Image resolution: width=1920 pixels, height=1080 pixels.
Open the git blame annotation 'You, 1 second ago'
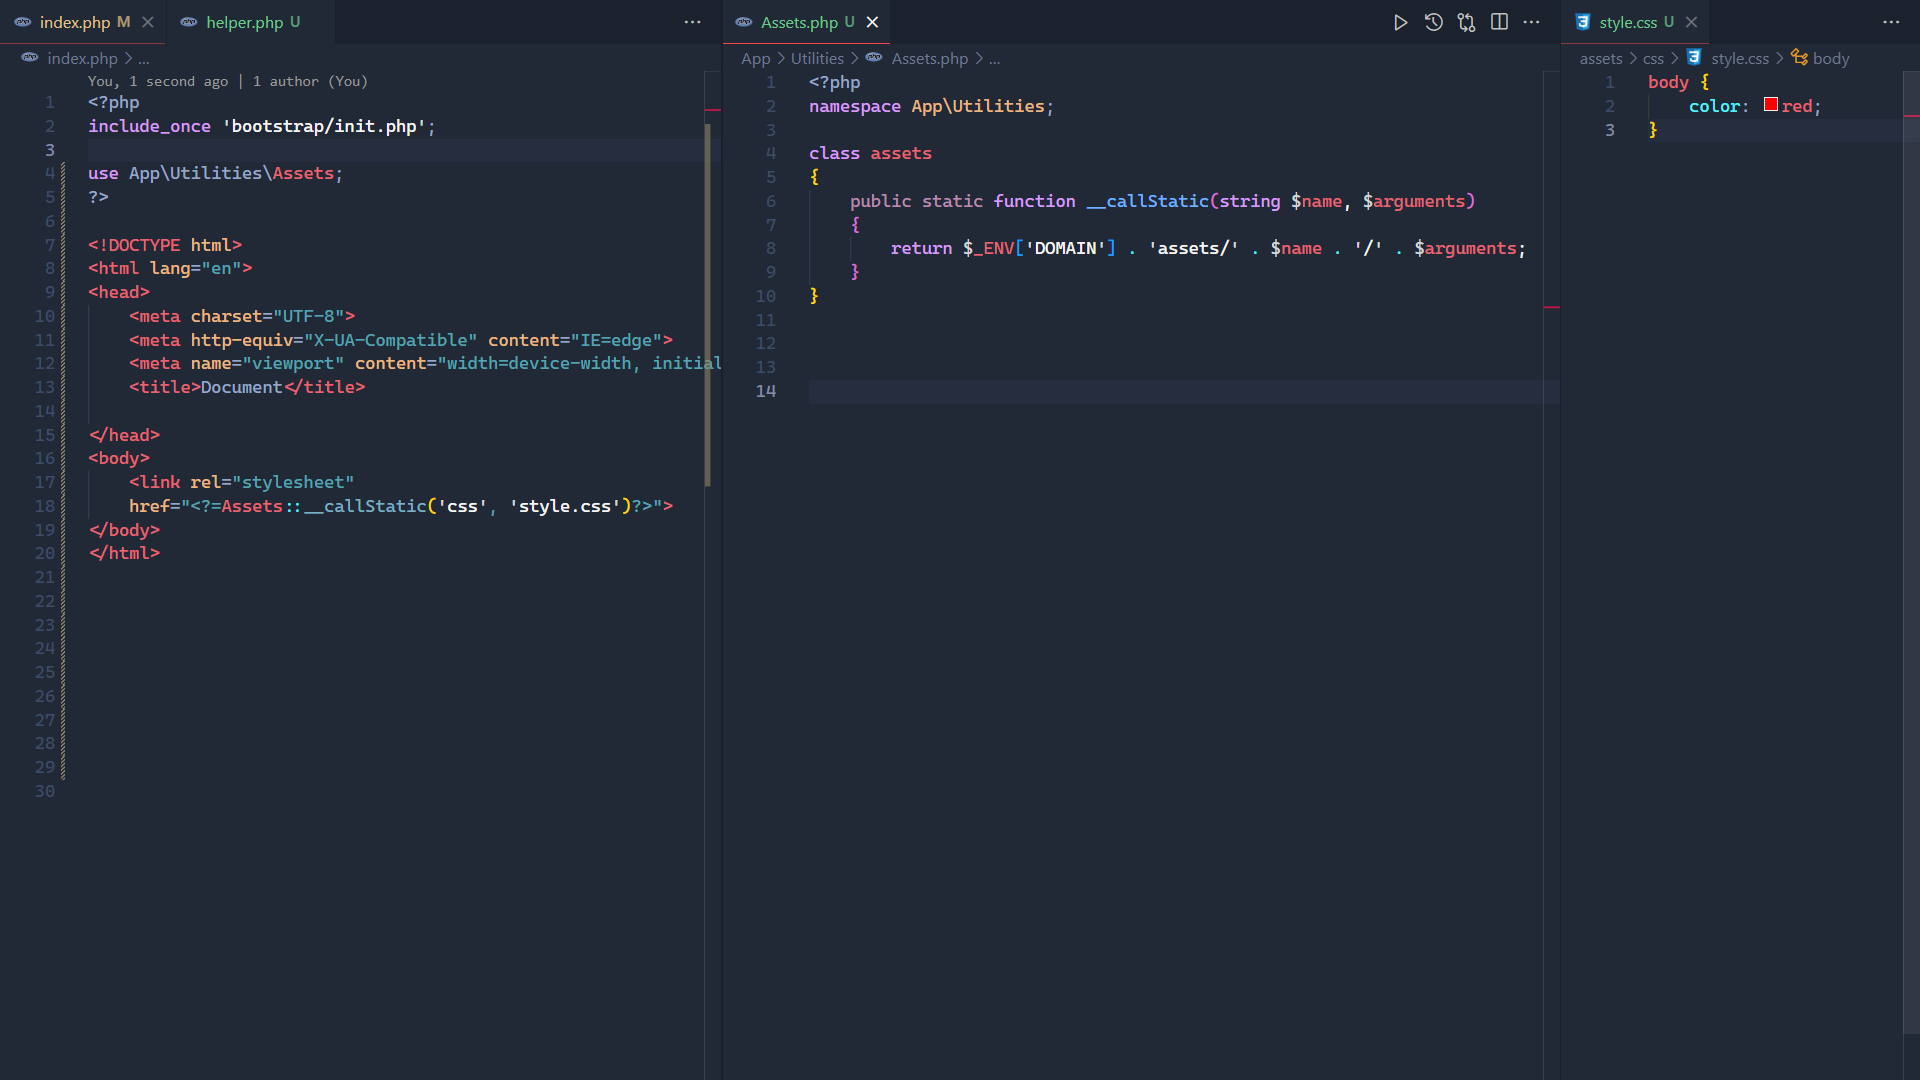coord(158,81)
